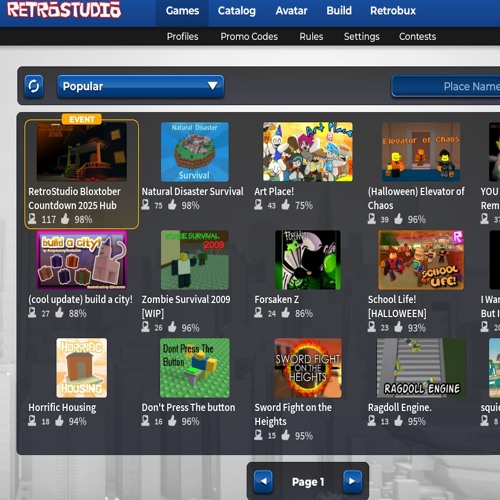Click player icon under Forsaken Z
The height and width of the screenshot is (500, 500).
[258, 313]
